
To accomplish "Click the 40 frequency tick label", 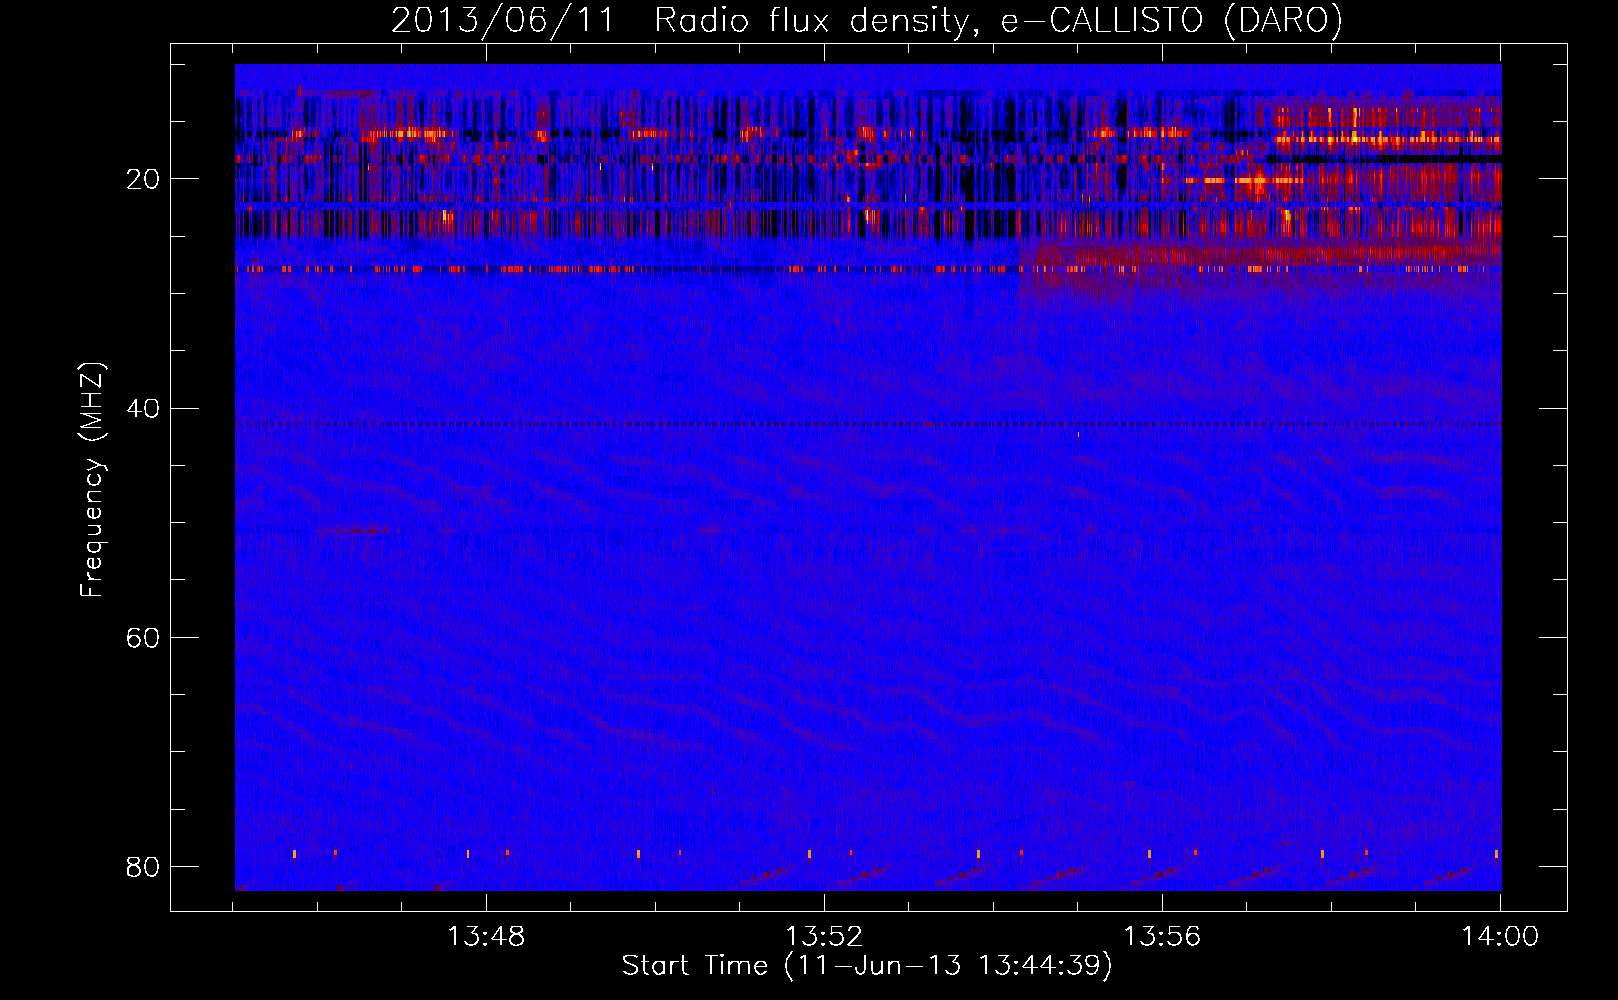I will tap(143, 408).
